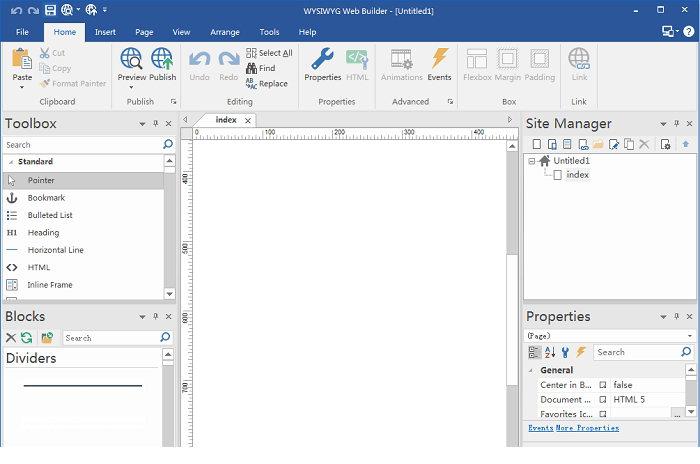
Task: Pin the Site Manager panel
Action: point(676,124)
